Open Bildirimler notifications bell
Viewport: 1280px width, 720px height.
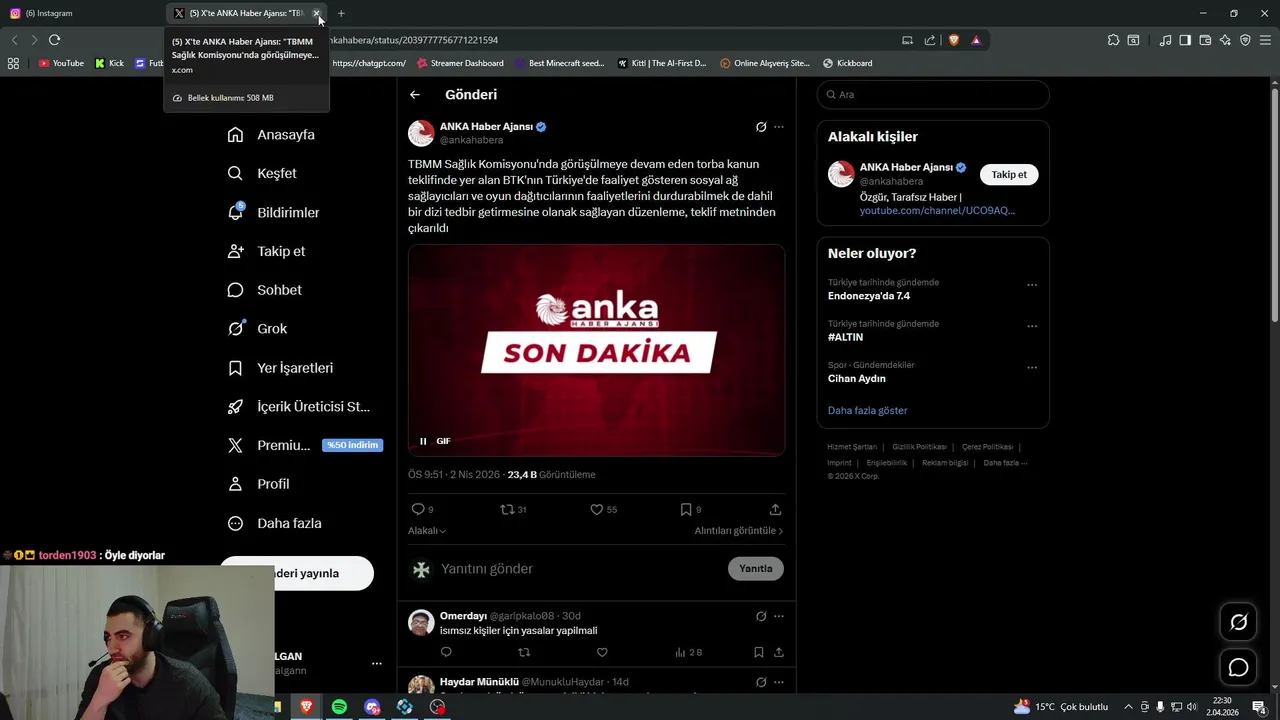273,212
